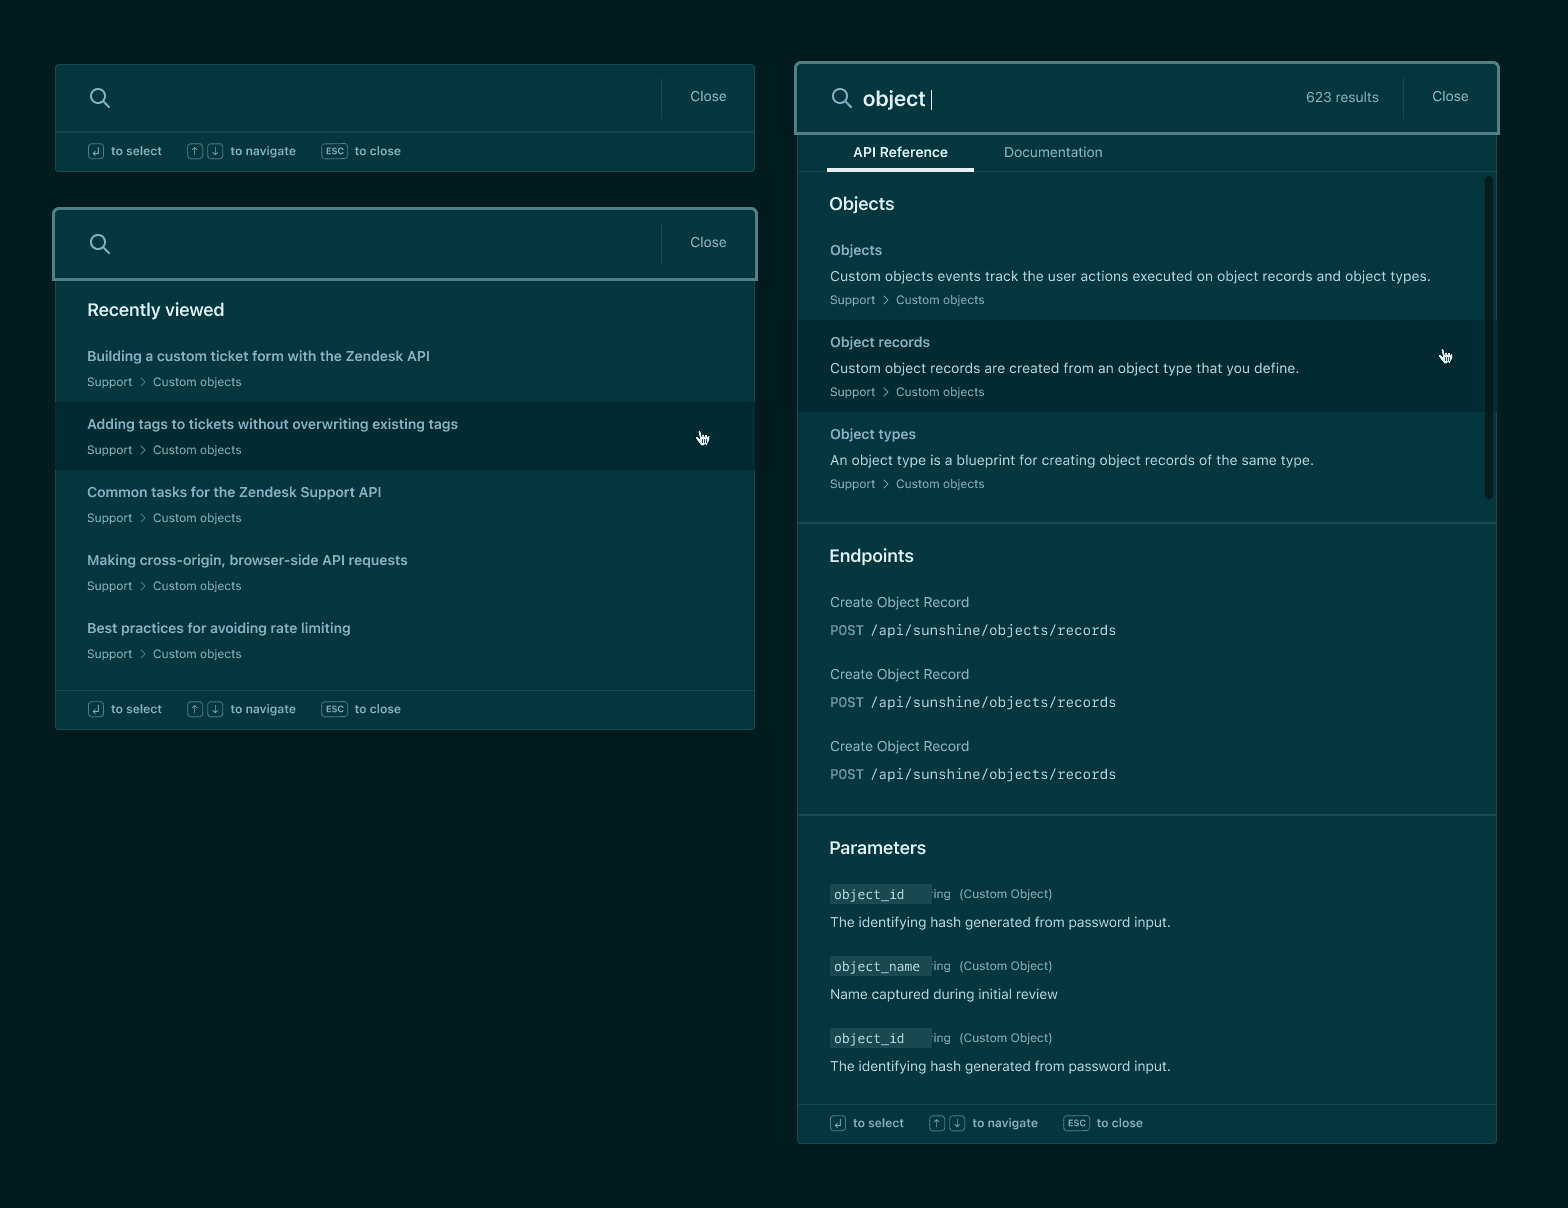Click the Enter key icon in the Recently viewed panel footer
Screen dimensions: 1568x1208
click(x=96, y=709)
